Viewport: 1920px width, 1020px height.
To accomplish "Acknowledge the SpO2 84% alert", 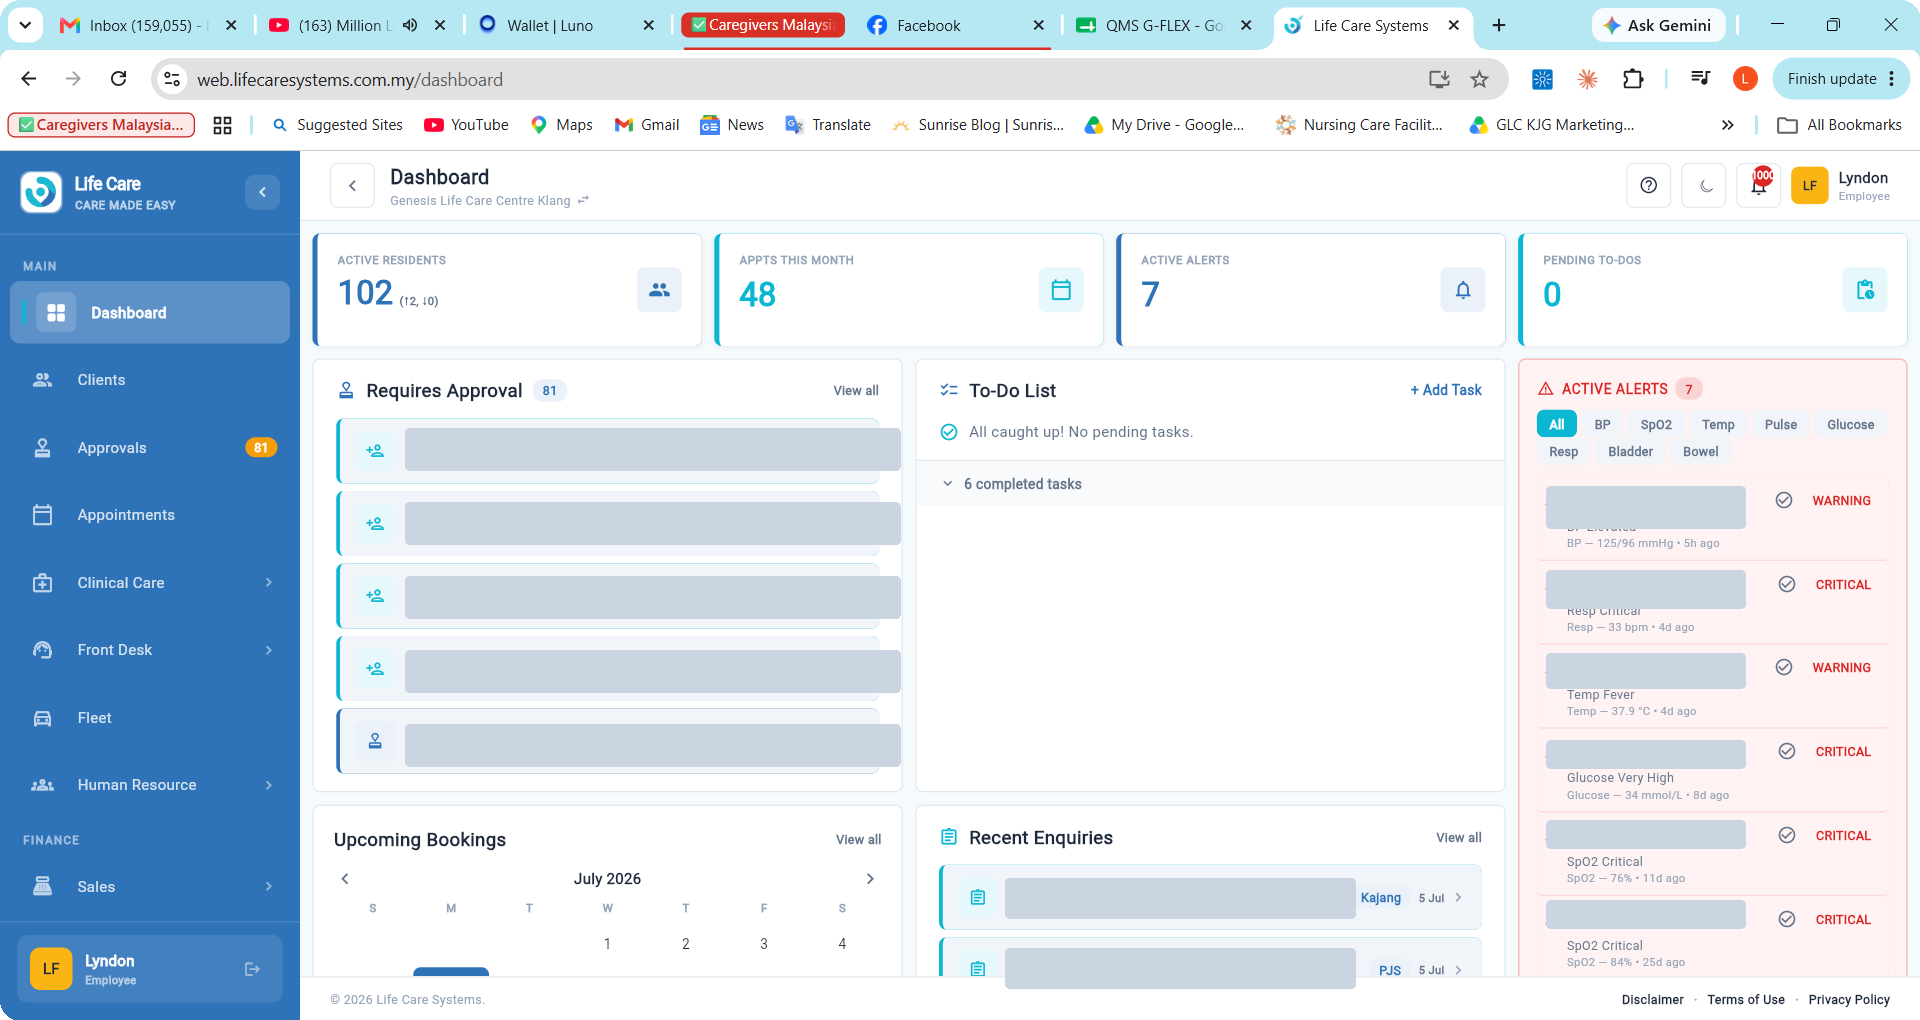I will 1787,919.
